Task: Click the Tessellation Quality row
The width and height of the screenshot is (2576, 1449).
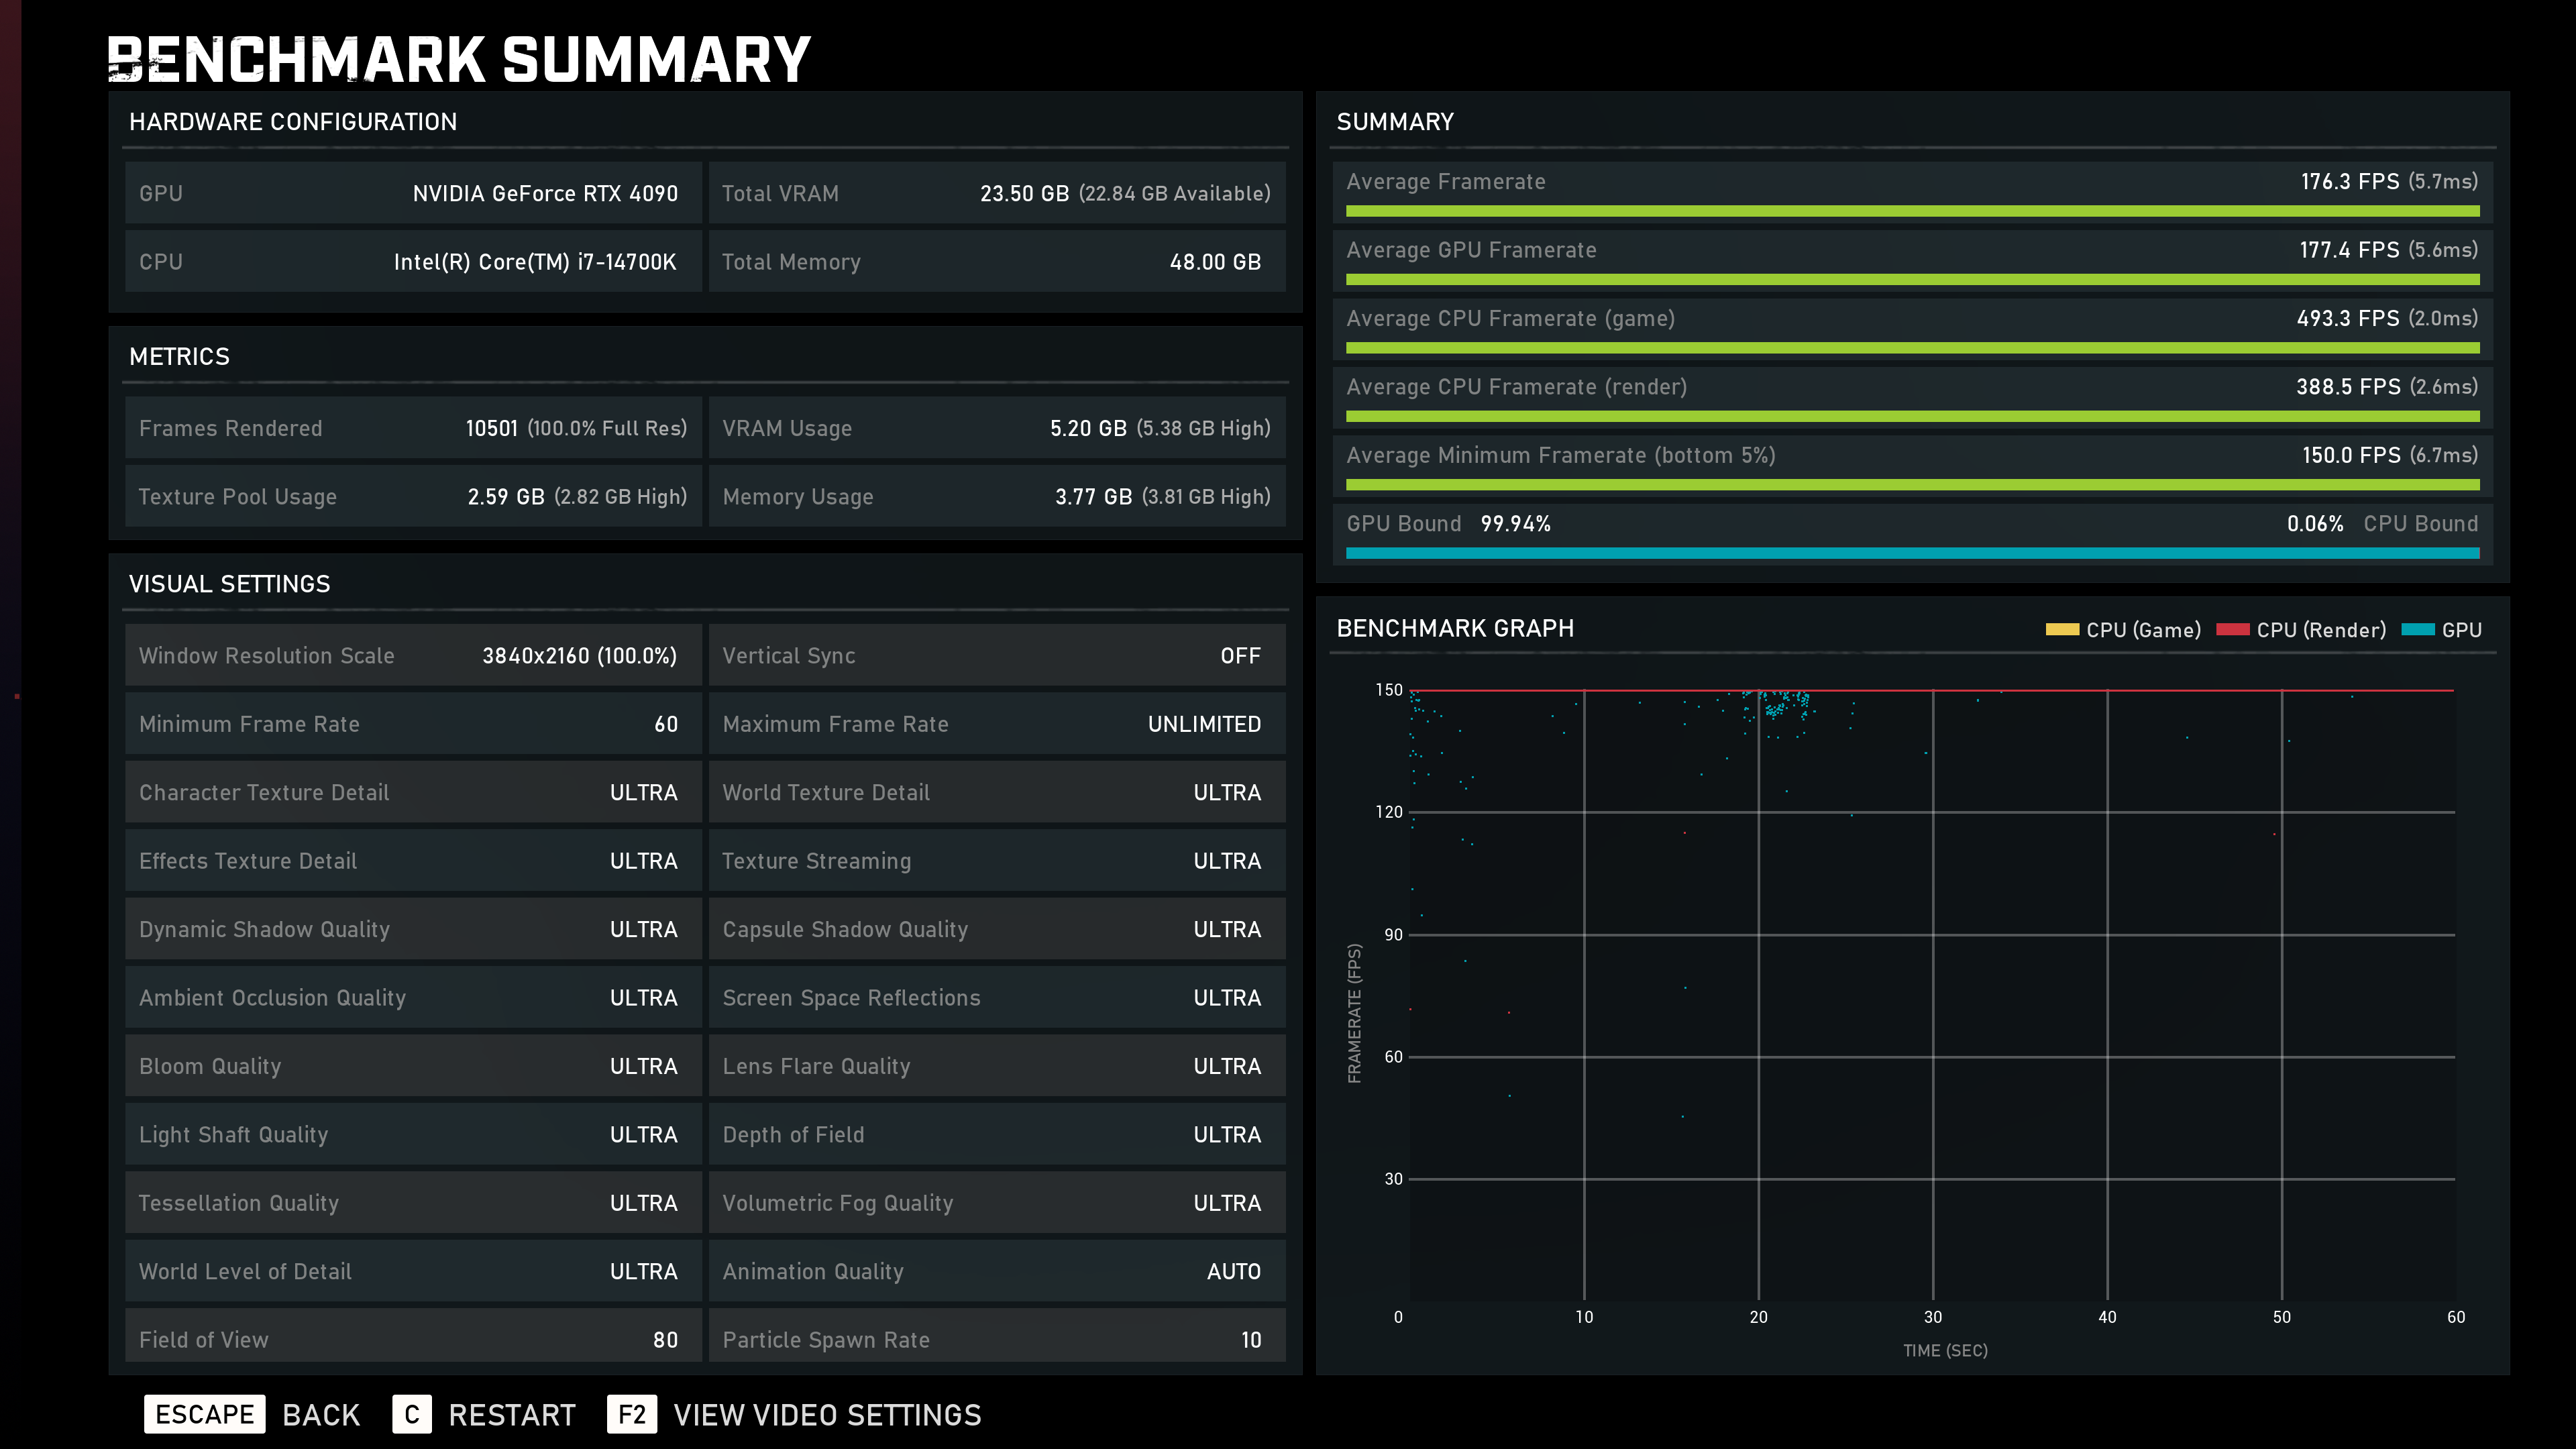Action: point(413,1203)
